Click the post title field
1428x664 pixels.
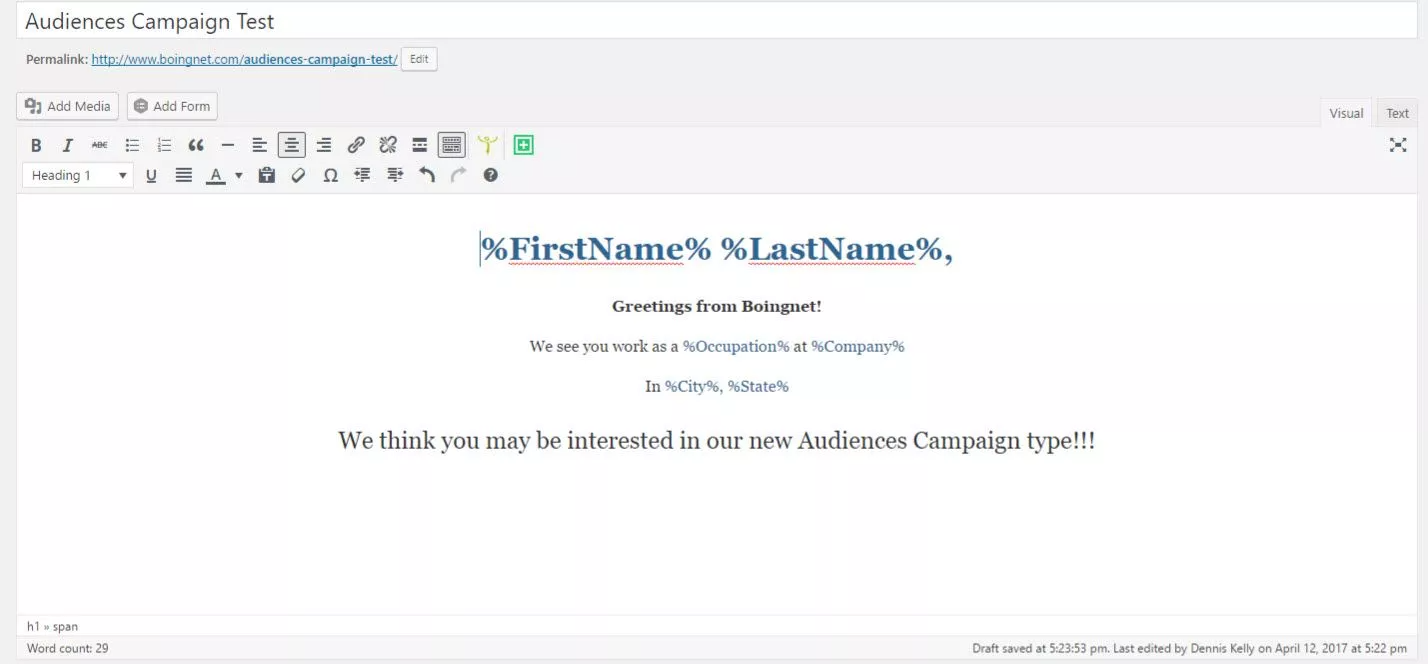[714, 21]
